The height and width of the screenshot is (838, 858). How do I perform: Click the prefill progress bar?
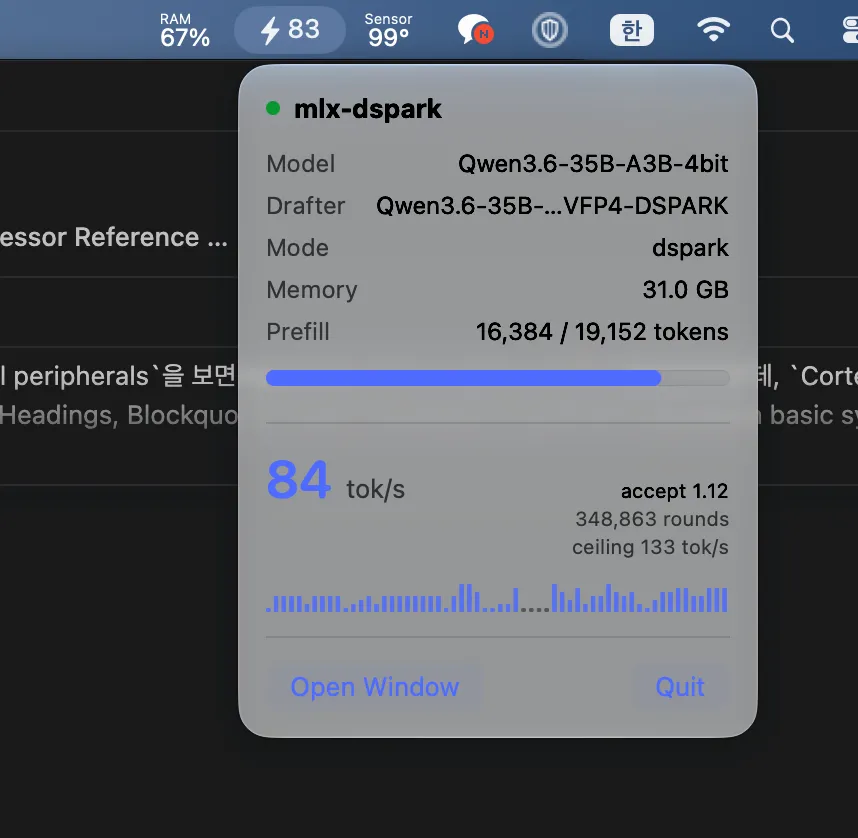tap(497, 378)
